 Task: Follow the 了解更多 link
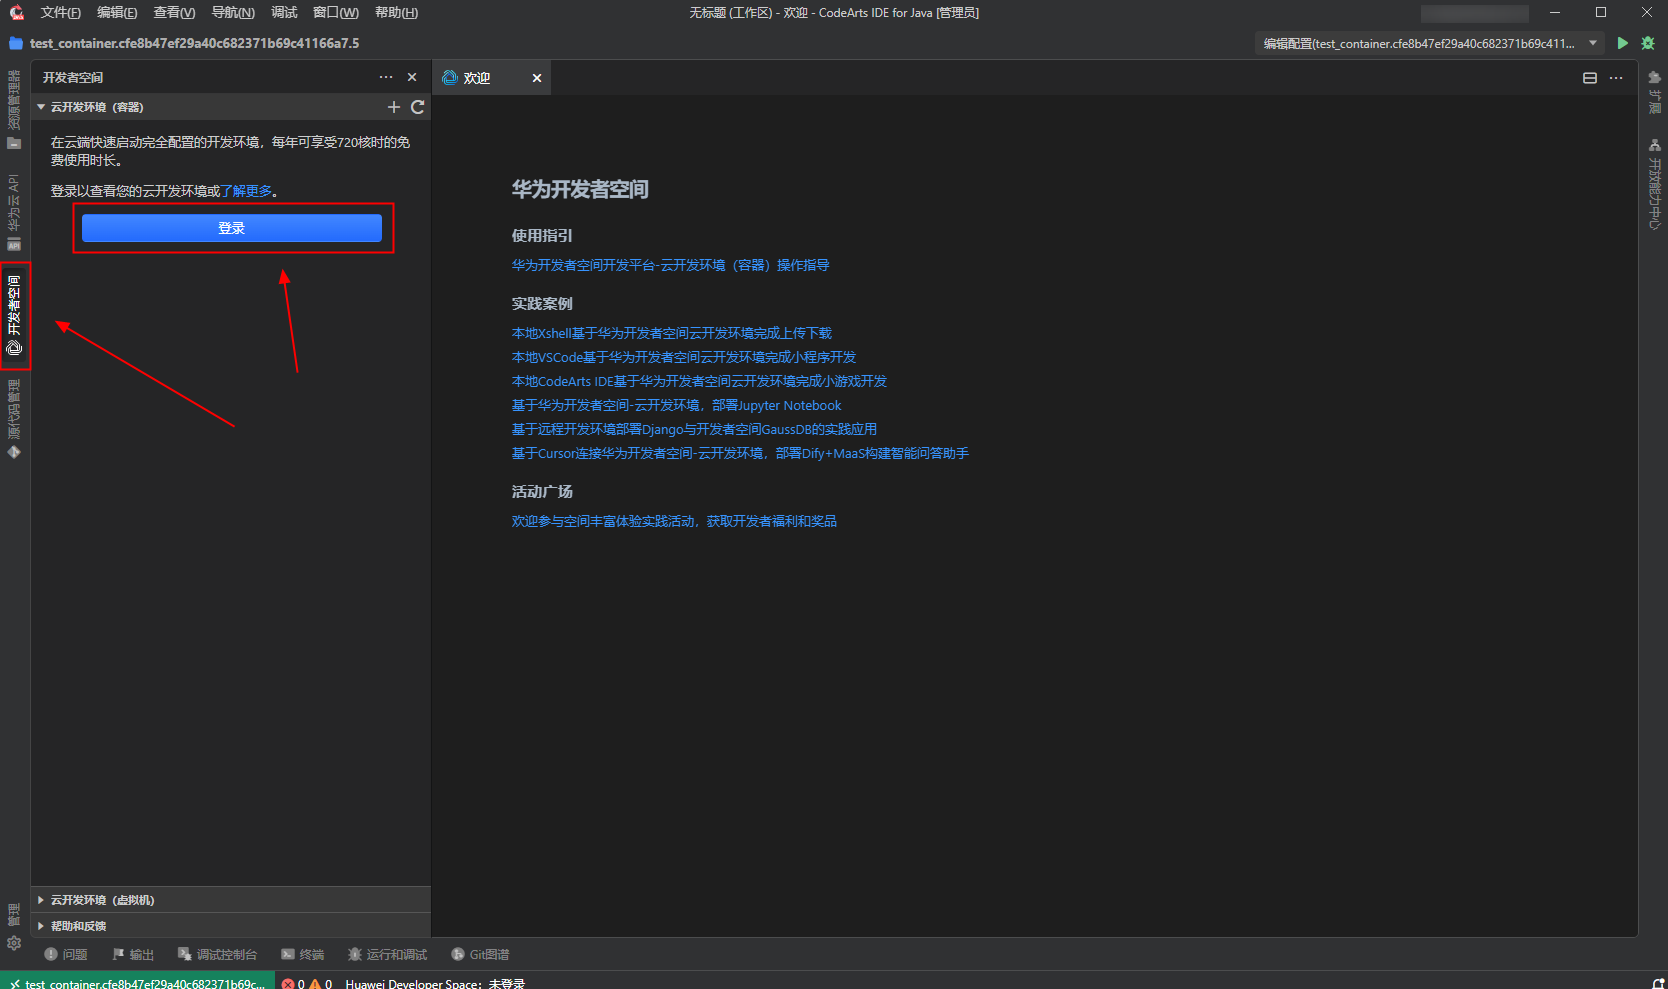pos(246,191)
